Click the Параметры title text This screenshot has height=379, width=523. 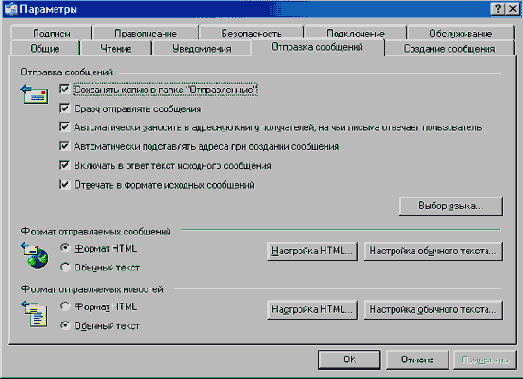click(x=48, y=9)
